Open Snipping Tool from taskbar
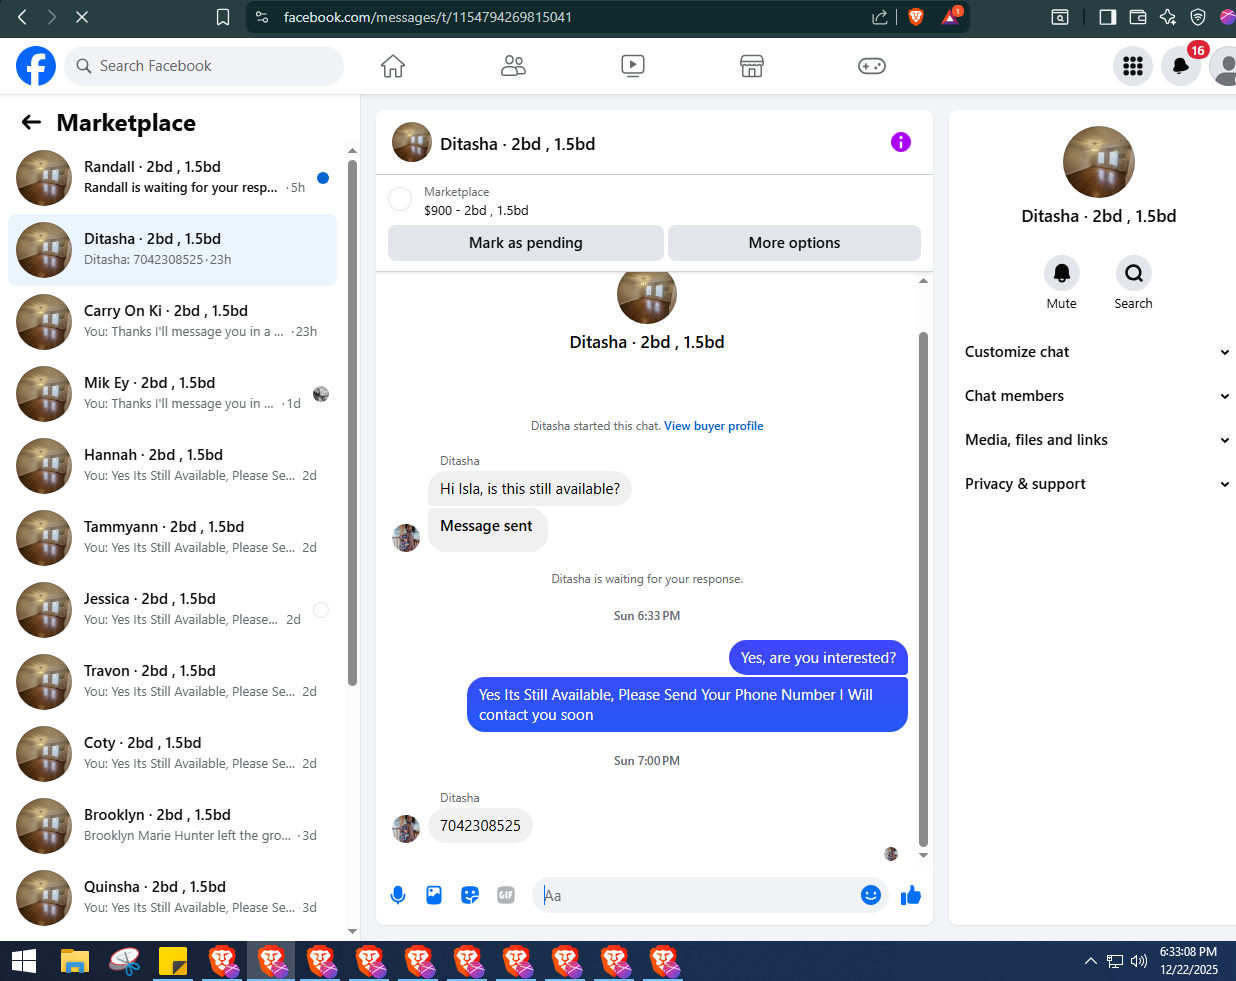This screenshot has width=1236, height=981. 124,961
